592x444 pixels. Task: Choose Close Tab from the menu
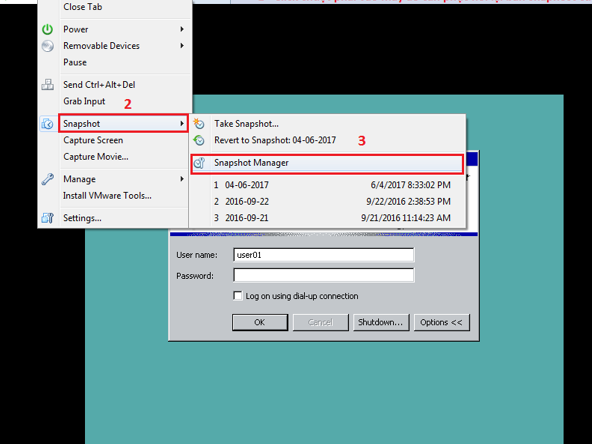point(83,7)
